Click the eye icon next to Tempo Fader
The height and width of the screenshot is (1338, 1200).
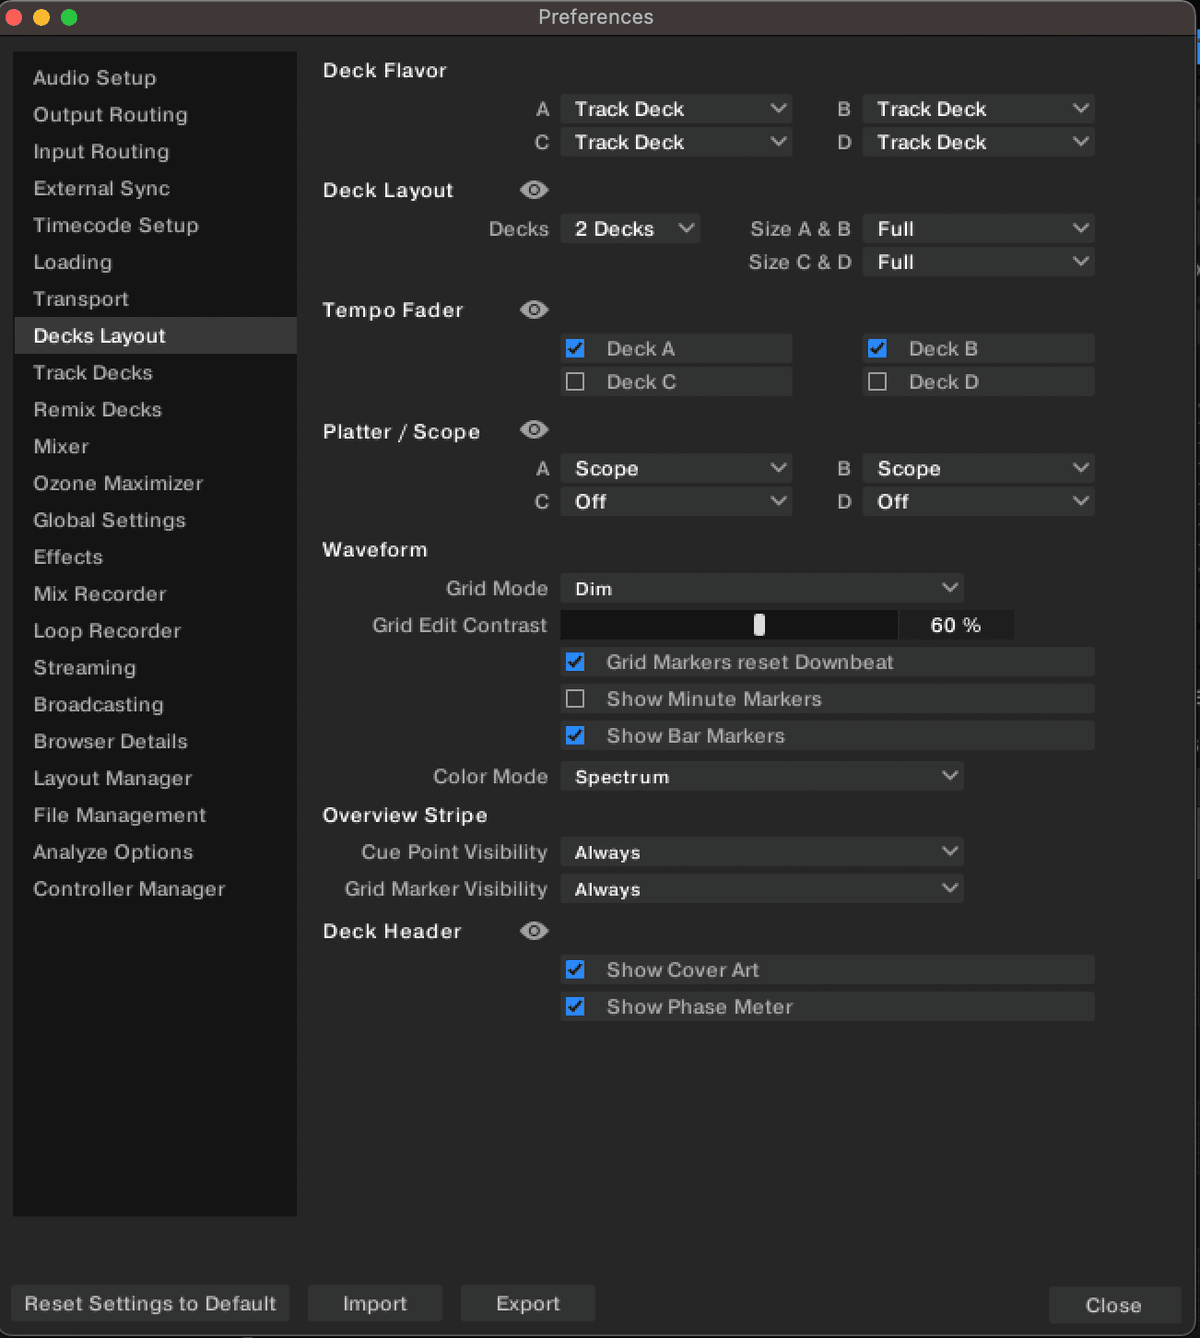(x=534, y=310)
